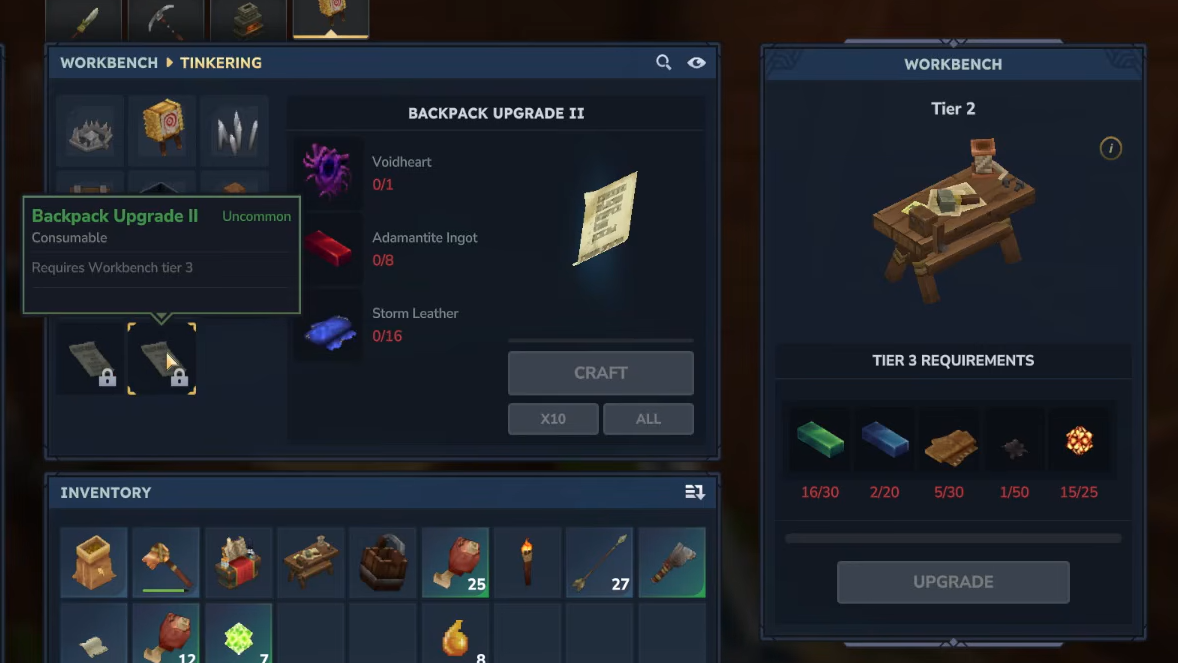The height and width of the screenshot is (663, 1178).
Task: Select the first locked backpack upgrade recipe
Action: pos(90,359)
